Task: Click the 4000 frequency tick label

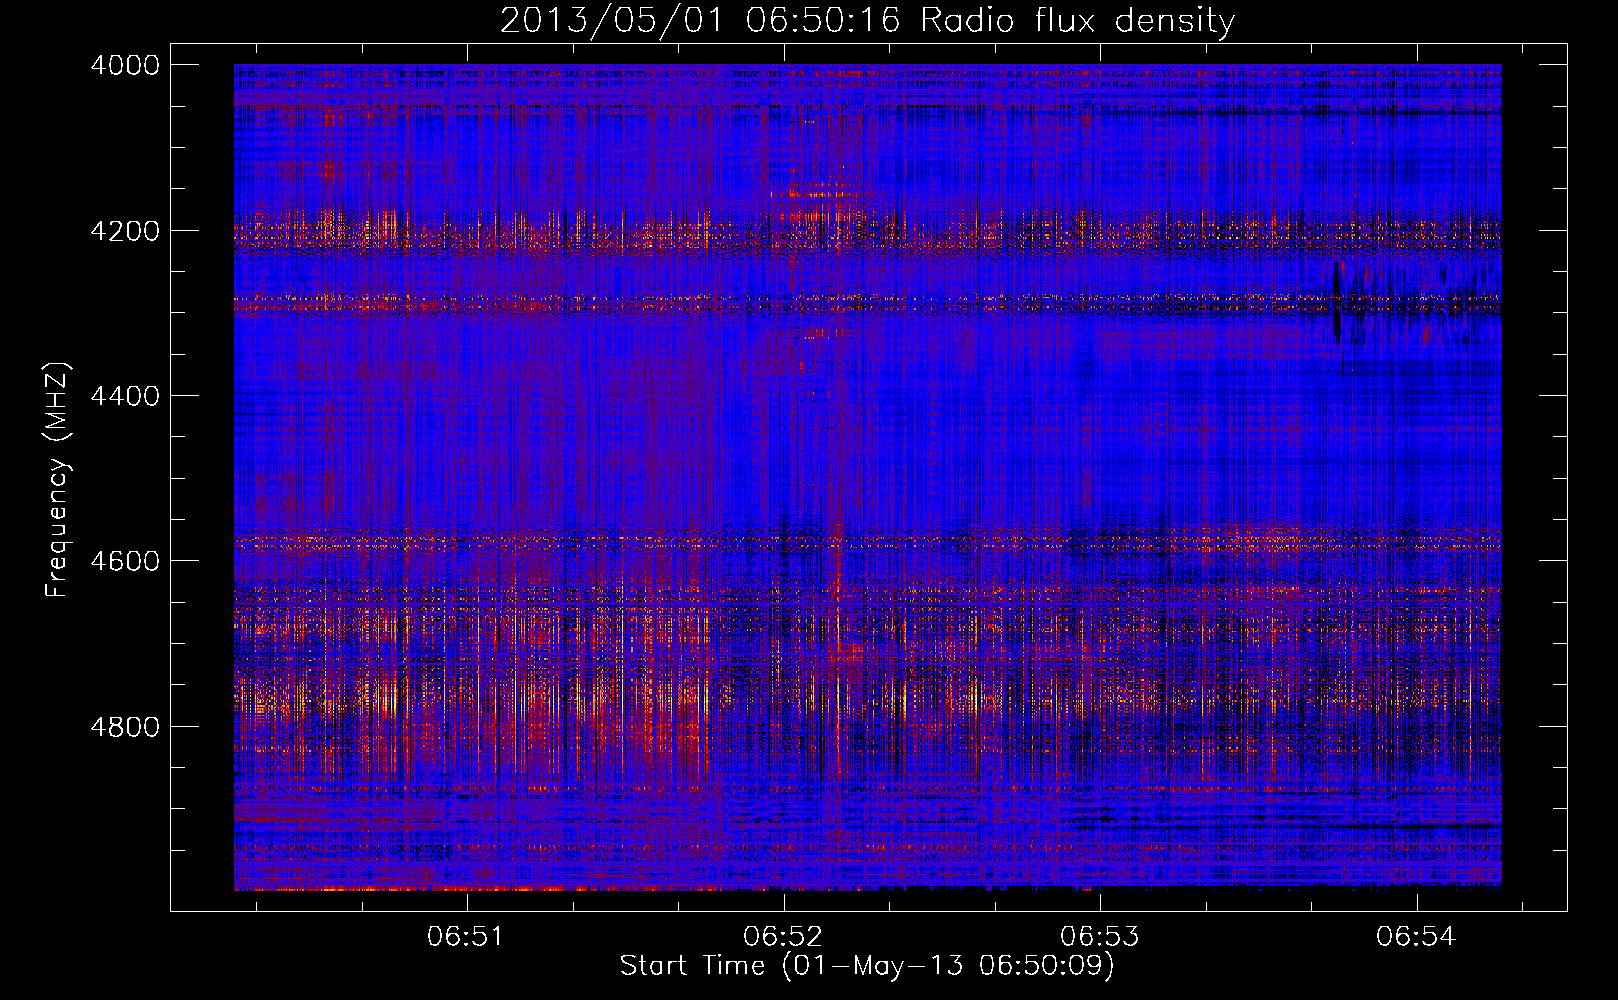Action: 125,65
